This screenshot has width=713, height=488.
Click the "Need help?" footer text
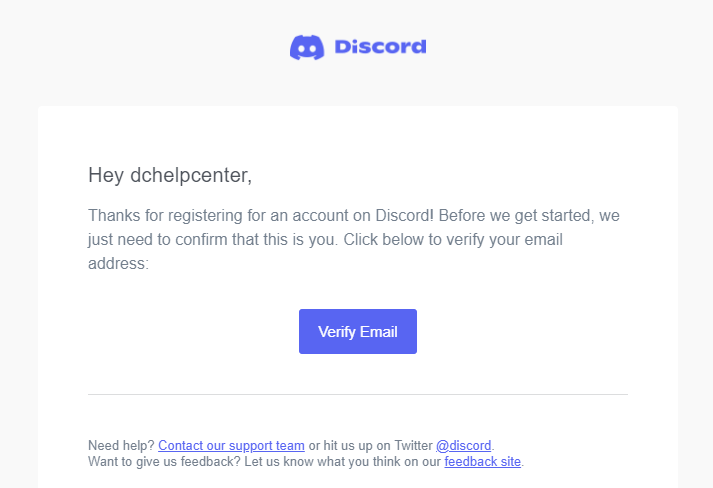(121, 445)
